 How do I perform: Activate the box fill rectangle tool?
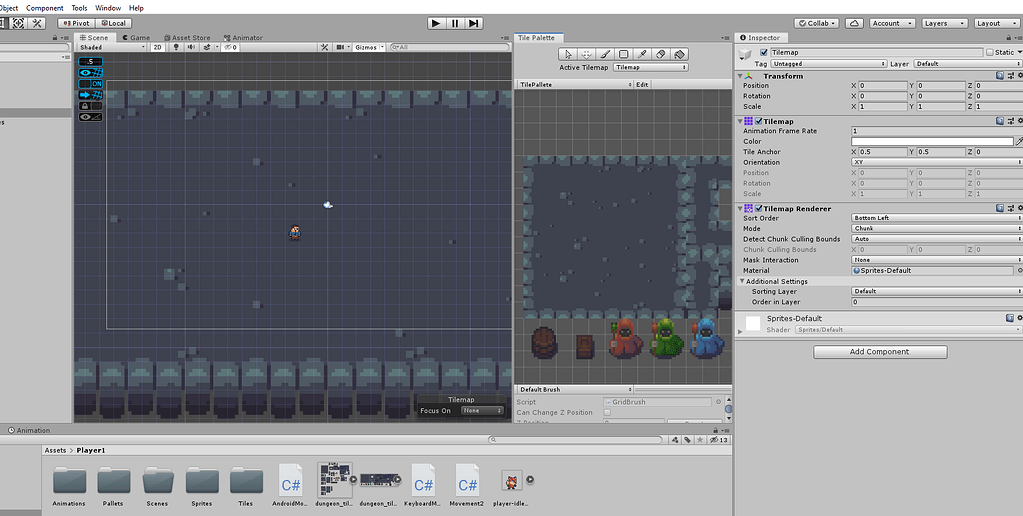click(624, 54)
